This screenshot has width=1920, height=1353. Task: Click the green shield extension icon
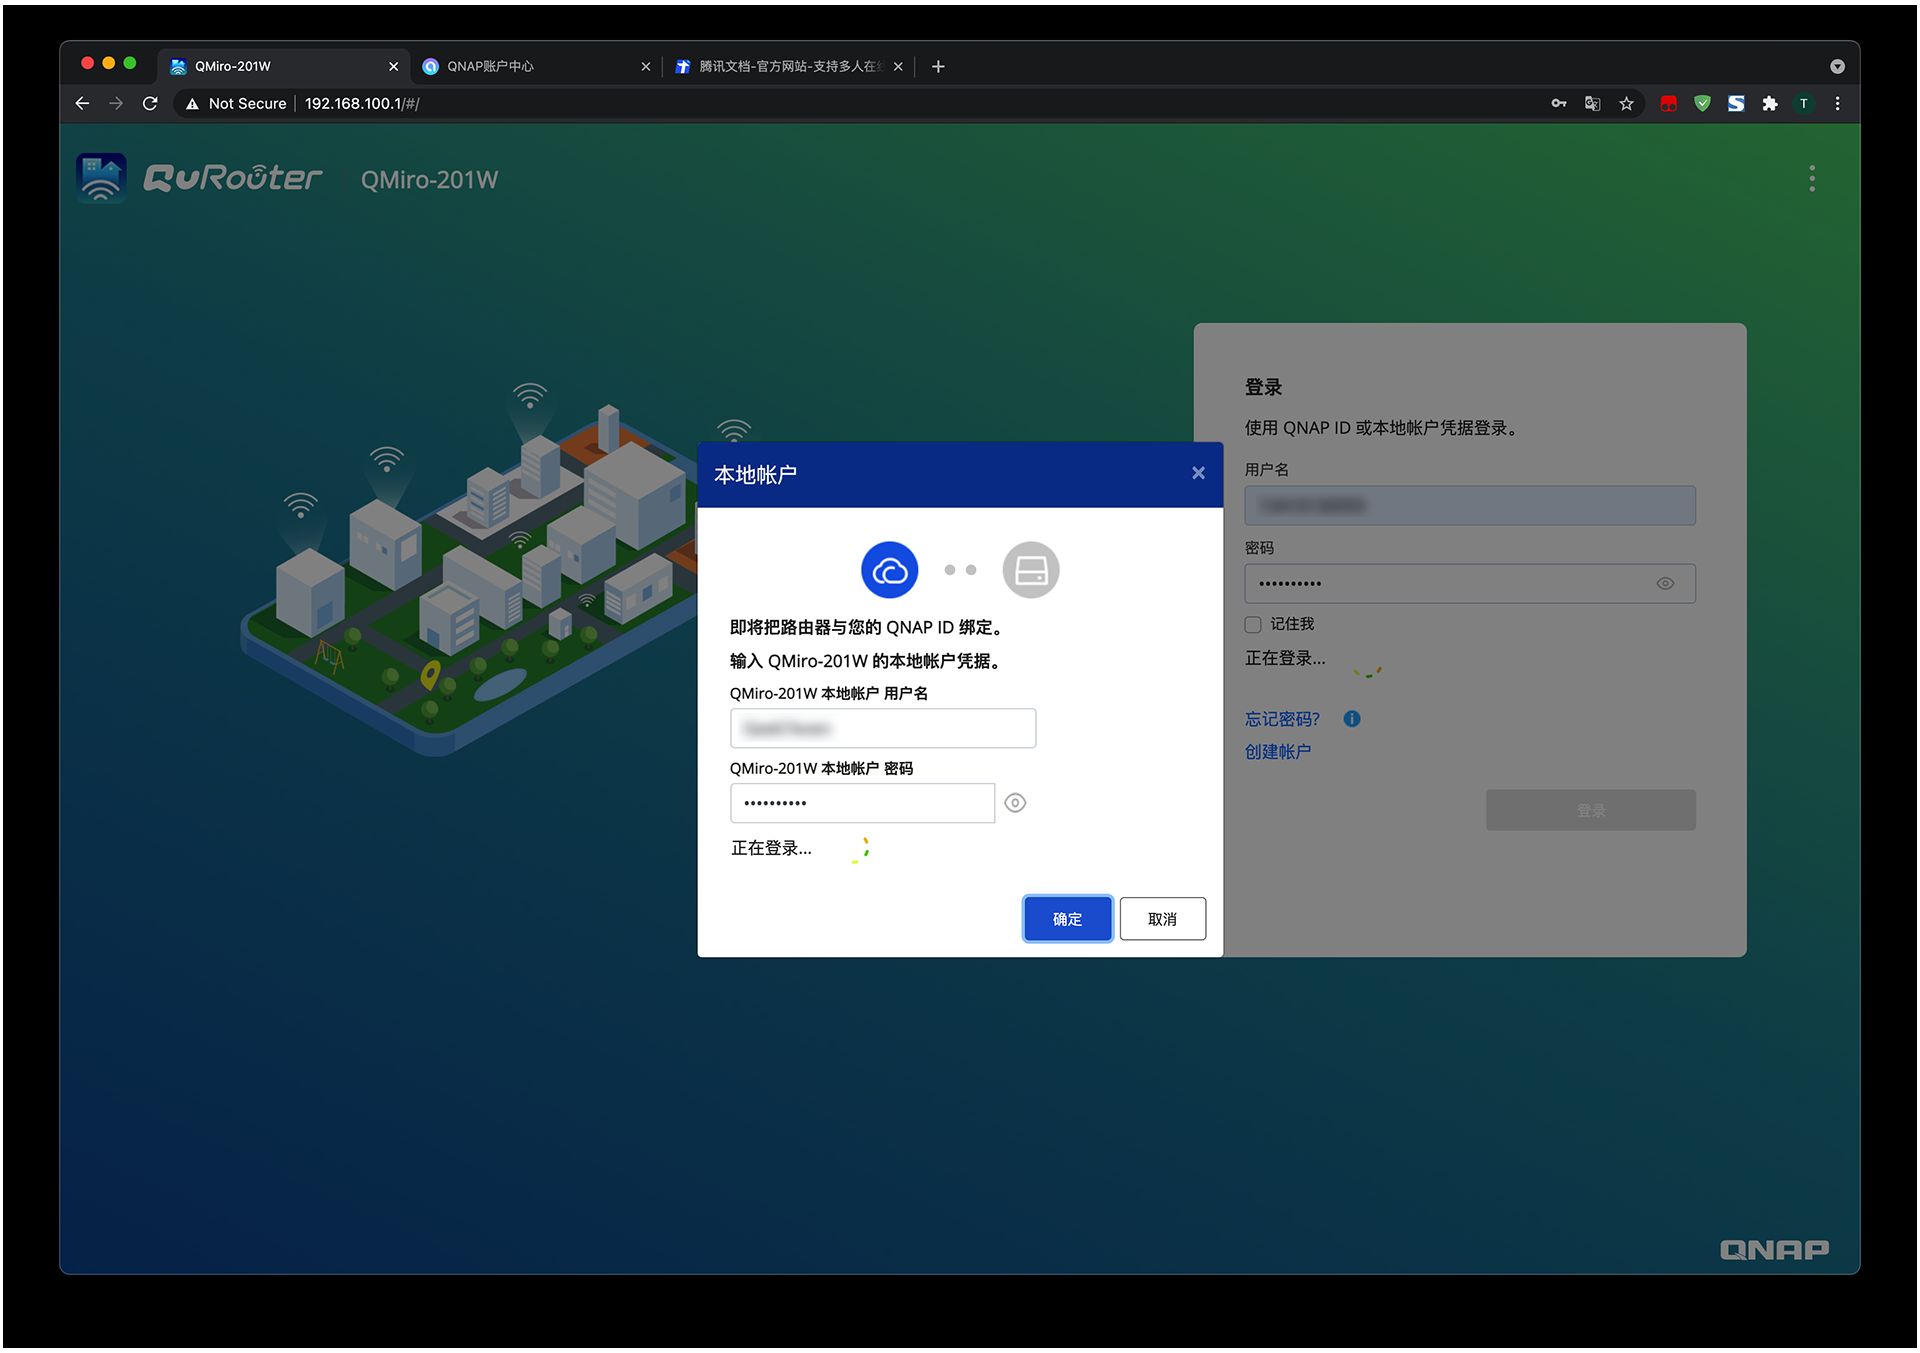click(1702, 104)
